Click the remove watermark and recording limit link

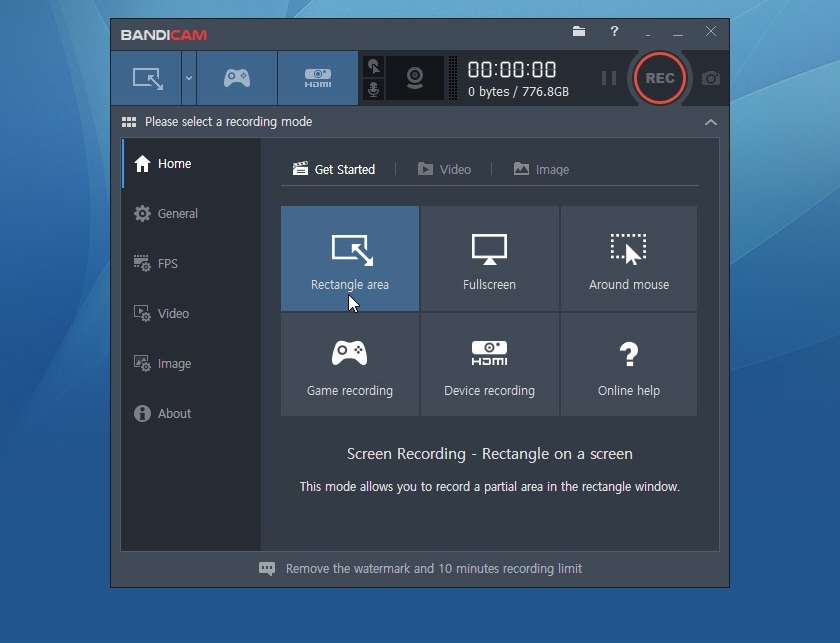point(433,569)
